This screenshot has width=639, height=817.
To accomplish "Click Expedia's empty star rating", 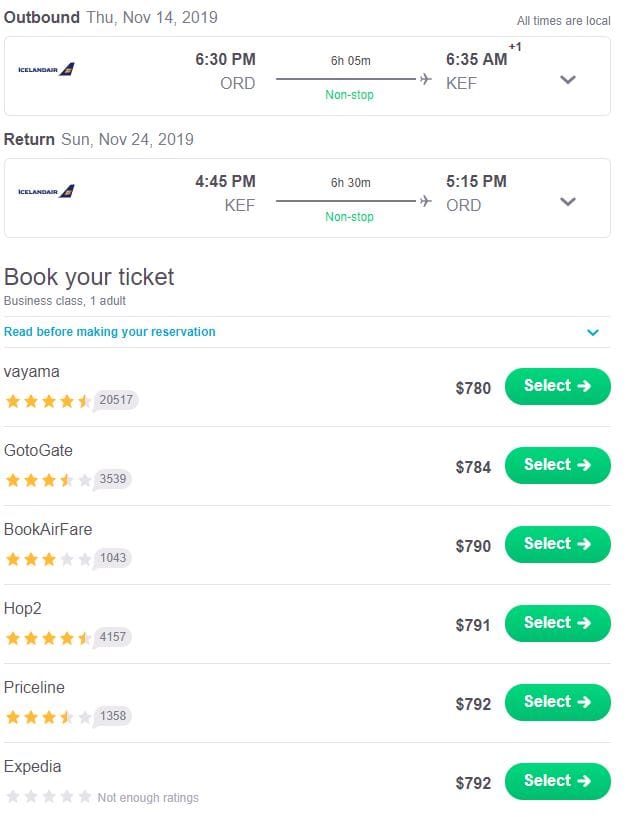I will click(x=48, y=797).
